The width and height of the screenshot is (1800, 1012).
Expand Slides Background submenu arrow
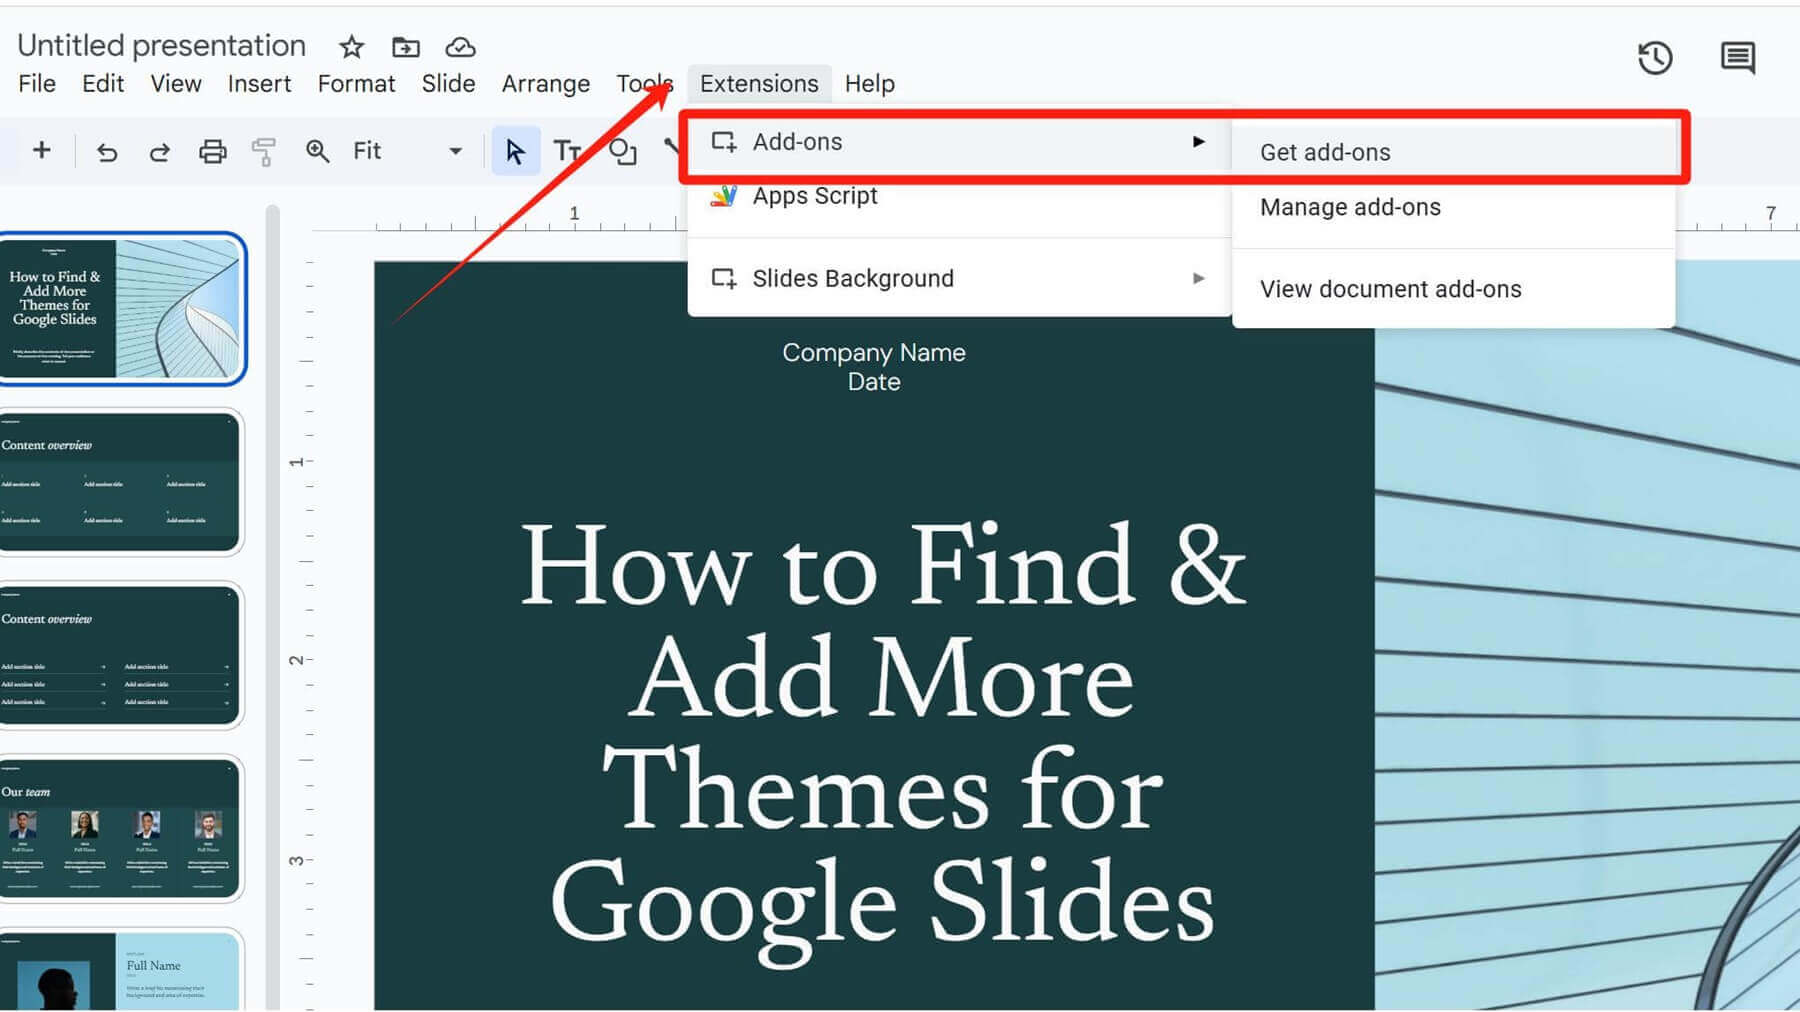point(1198,278)
